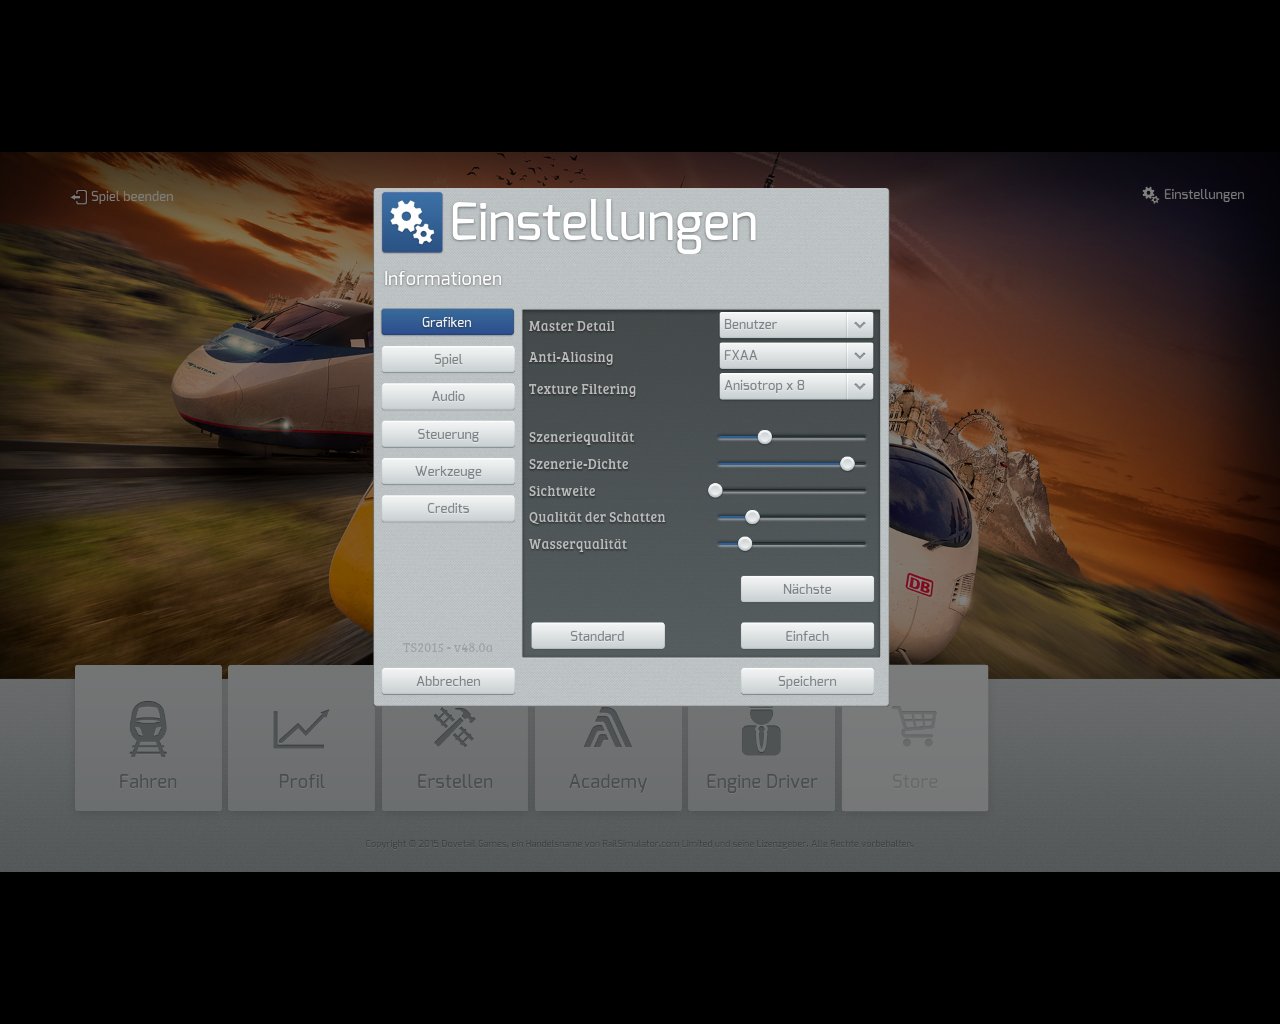Switch to the Spiel settings tab
This screenshot has width=1280, height=1024.
pyautogui.click(x=448, y=359)
